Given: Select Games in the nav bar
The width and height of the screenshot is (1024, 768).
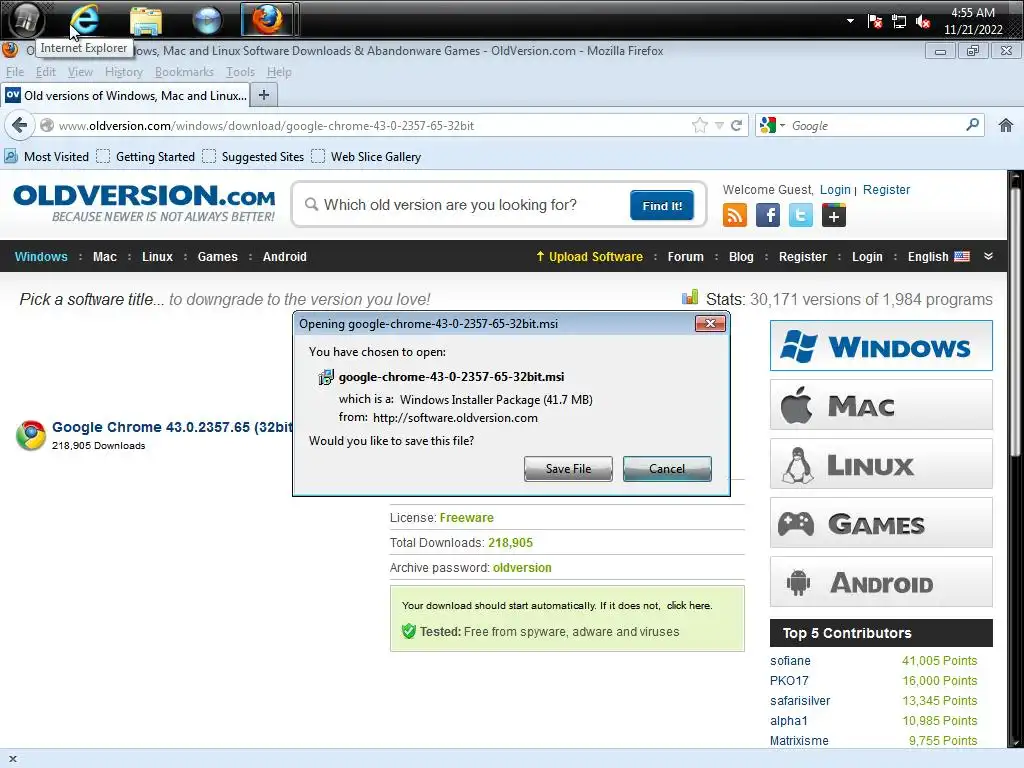Looking at the screenshot, I should coord(217,257).
